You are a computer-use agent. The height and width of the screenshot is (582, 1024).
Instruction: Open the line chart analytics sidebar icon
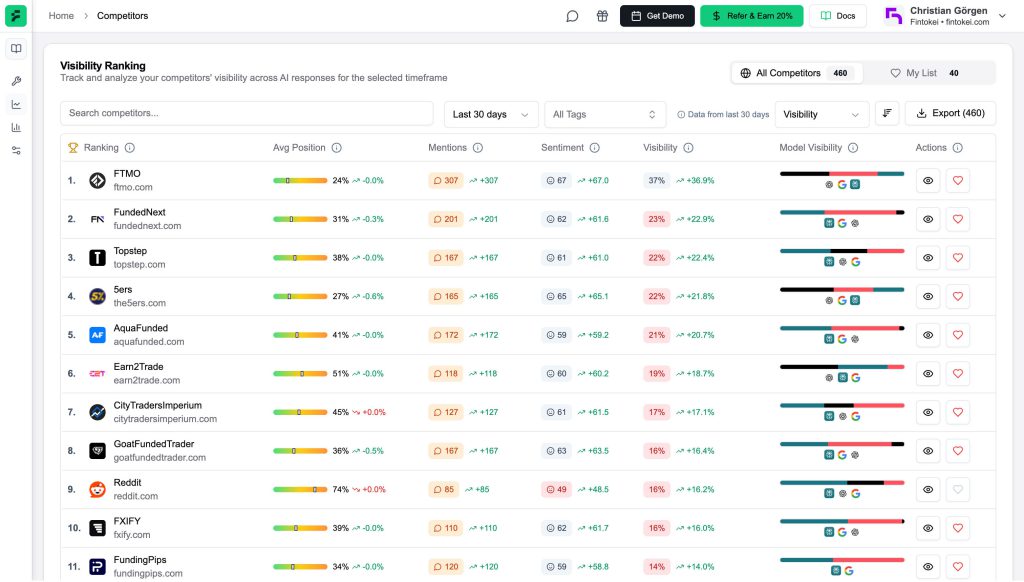16,104
